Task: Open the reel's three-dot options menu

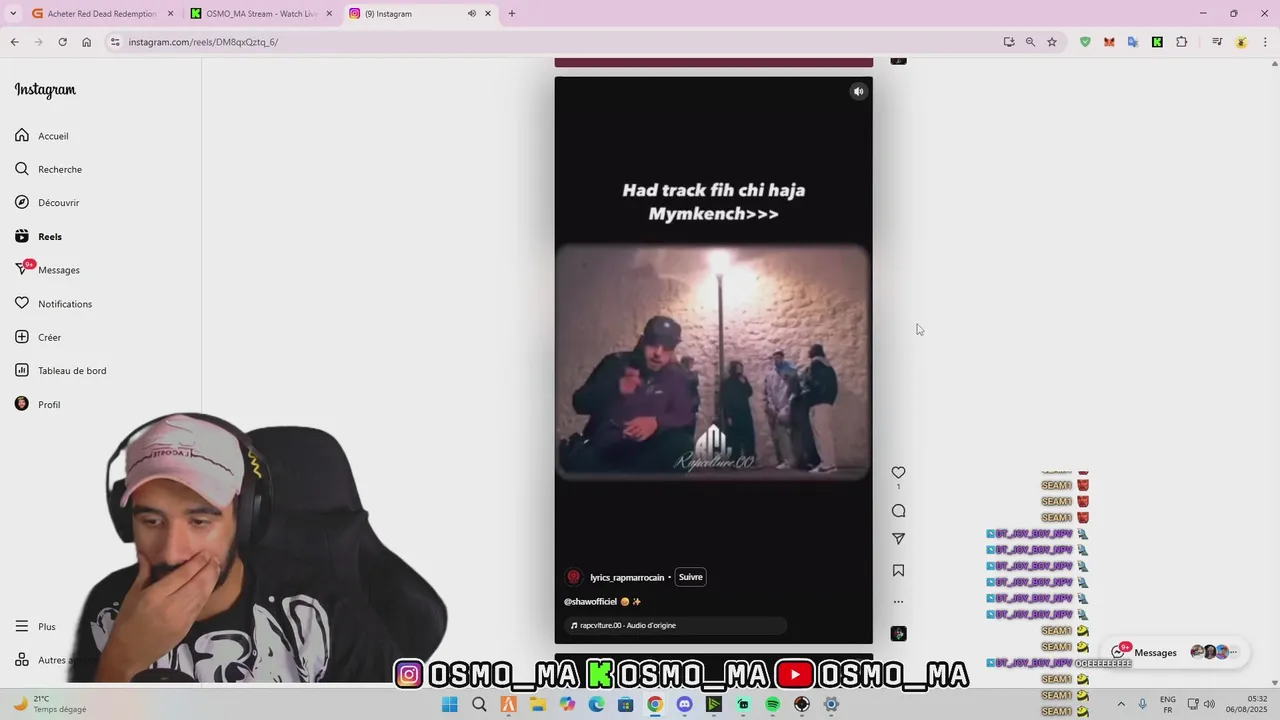Action: click(x=898, y=602)
